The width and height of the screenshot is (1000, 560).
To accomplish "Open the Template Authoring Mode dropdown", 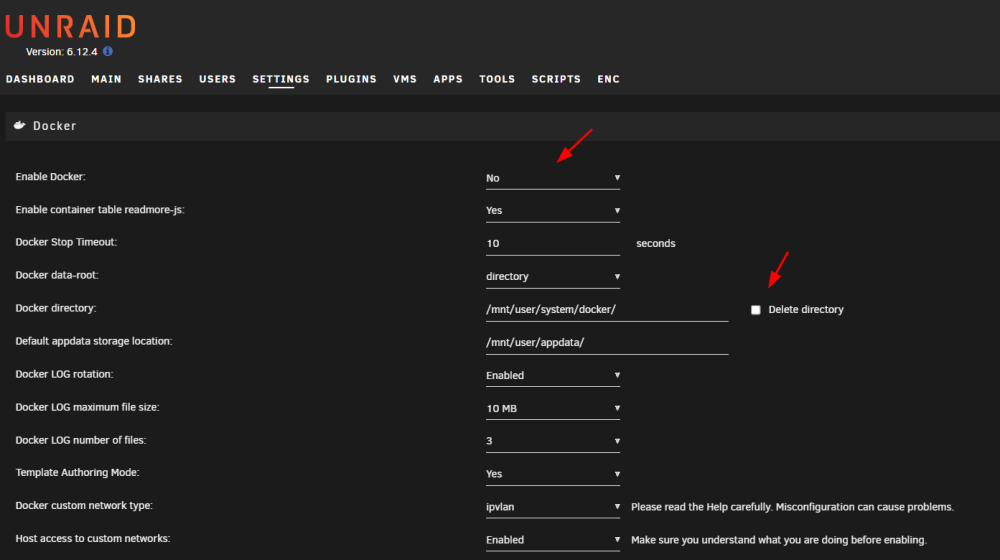I will click(x=553, y=475).
